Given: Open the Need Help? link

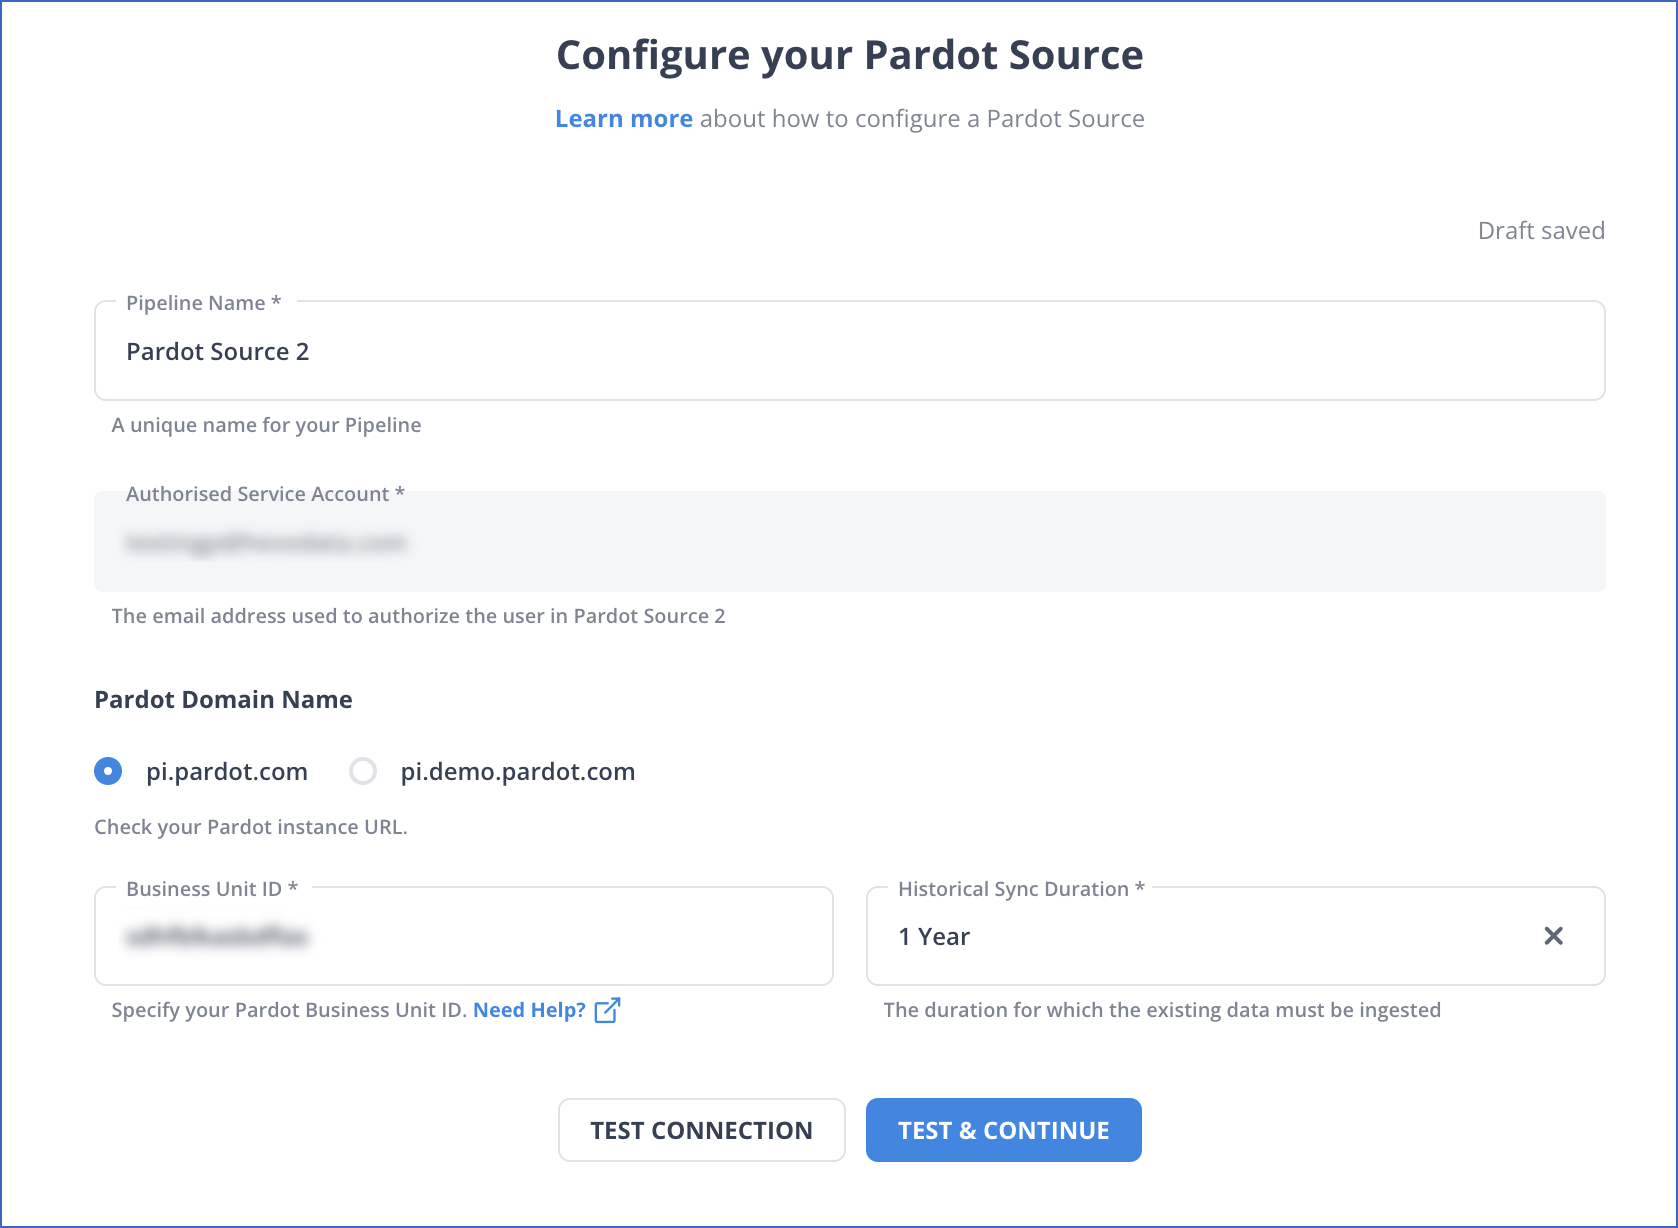Looking at the screenshot, I should click(529, 1010).
